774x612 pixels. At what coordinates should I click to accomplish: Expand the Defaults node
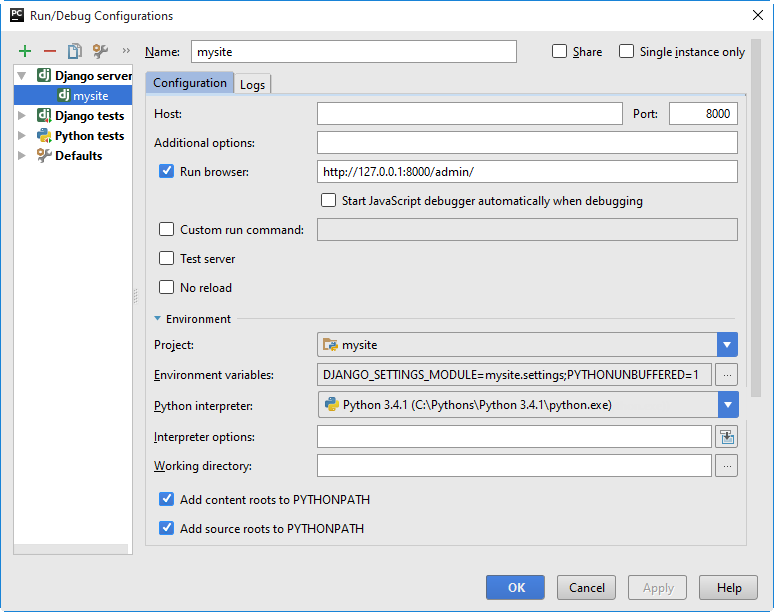pos(22,155)
